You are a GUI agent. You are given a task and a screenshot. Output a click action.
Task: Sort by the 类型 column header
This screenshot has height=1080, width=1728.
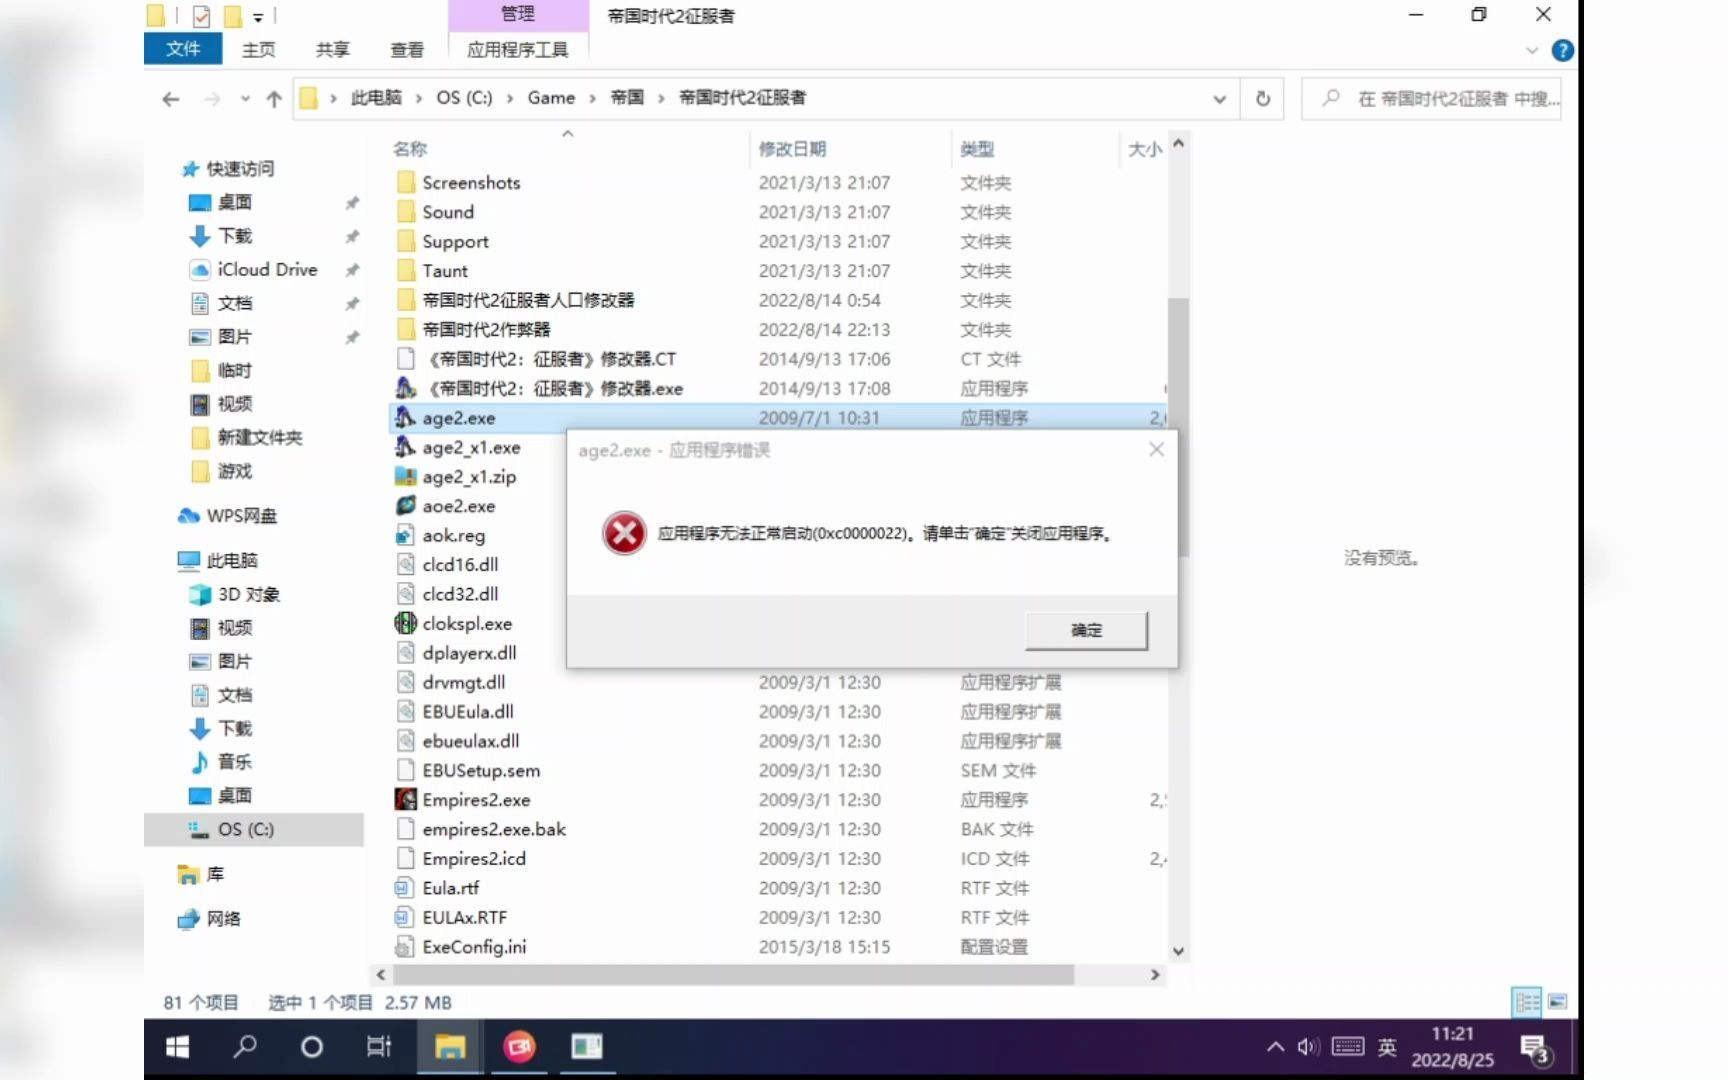[x=977, y=149]
